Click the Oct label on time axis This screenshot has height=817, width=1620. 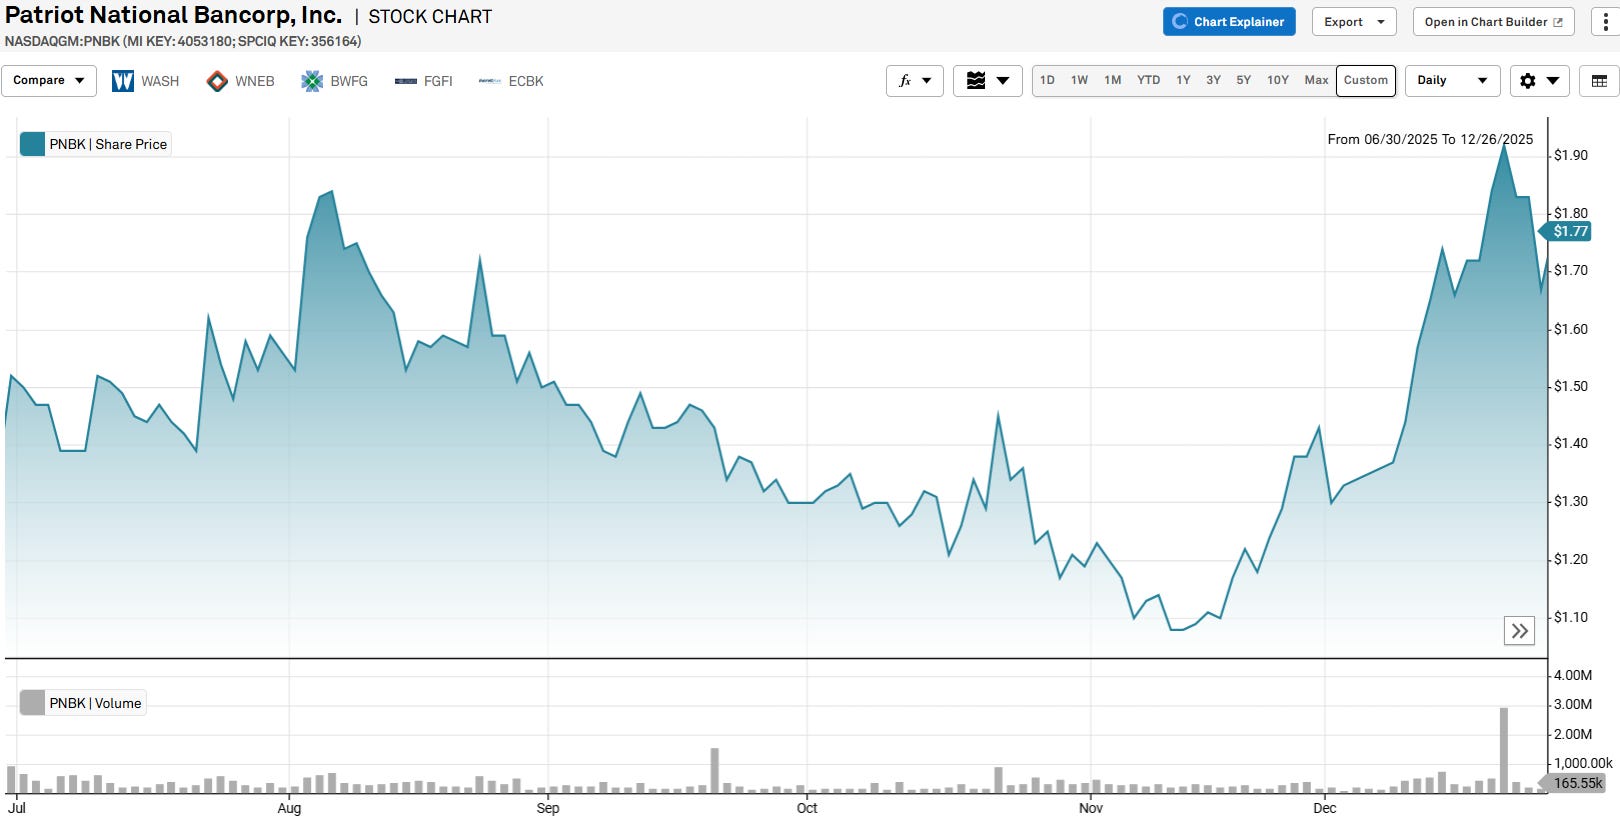(x=807, y=808)
